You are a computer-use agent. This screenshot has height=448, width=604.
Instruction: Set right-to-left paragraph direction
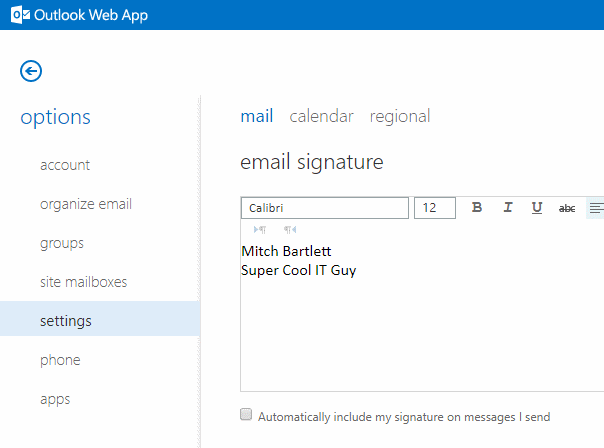[290, 229]
